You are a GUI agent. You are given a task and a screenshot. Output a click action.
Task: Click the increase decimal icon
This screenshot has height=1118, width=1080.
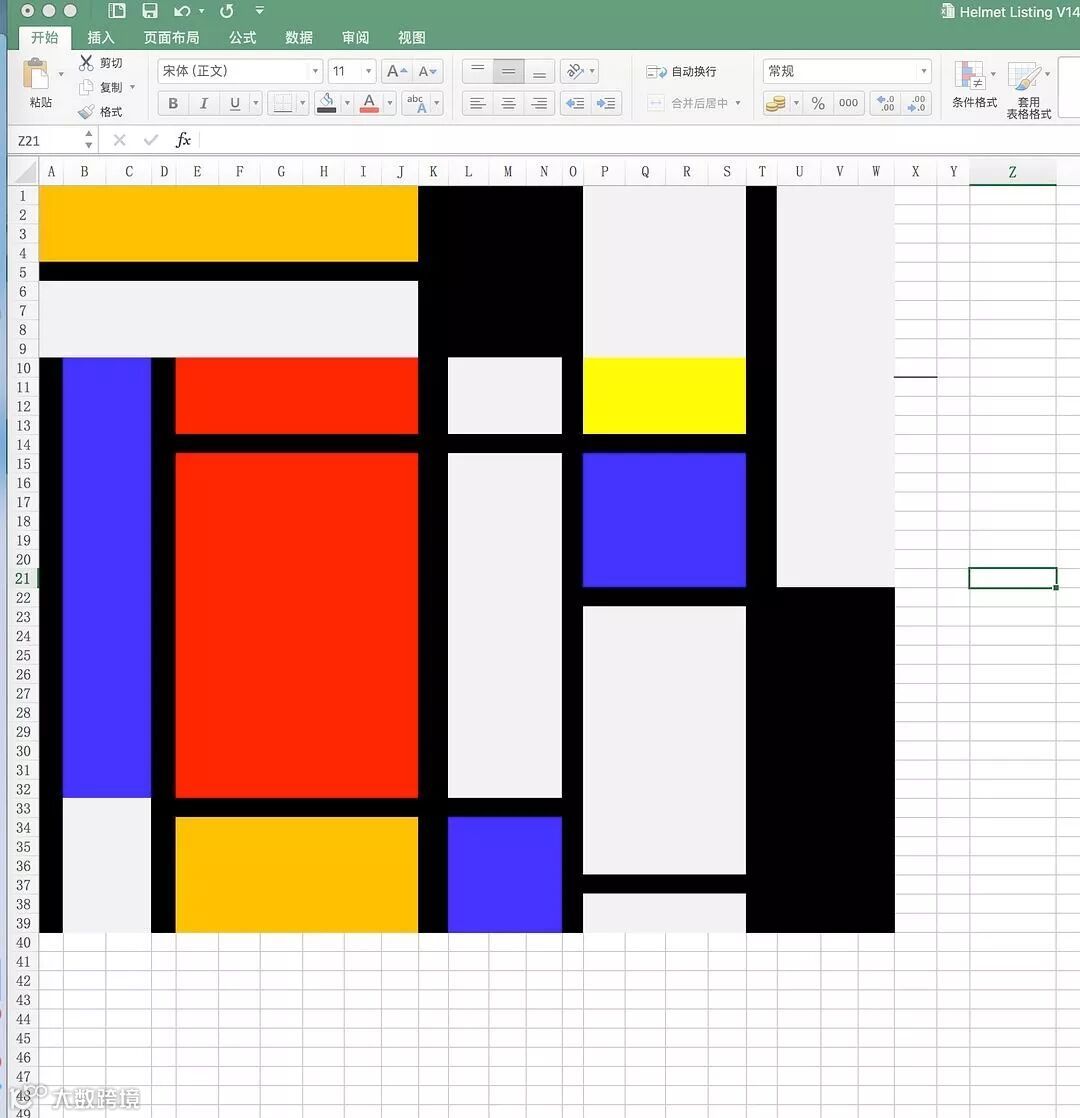[x=885, y=103]
